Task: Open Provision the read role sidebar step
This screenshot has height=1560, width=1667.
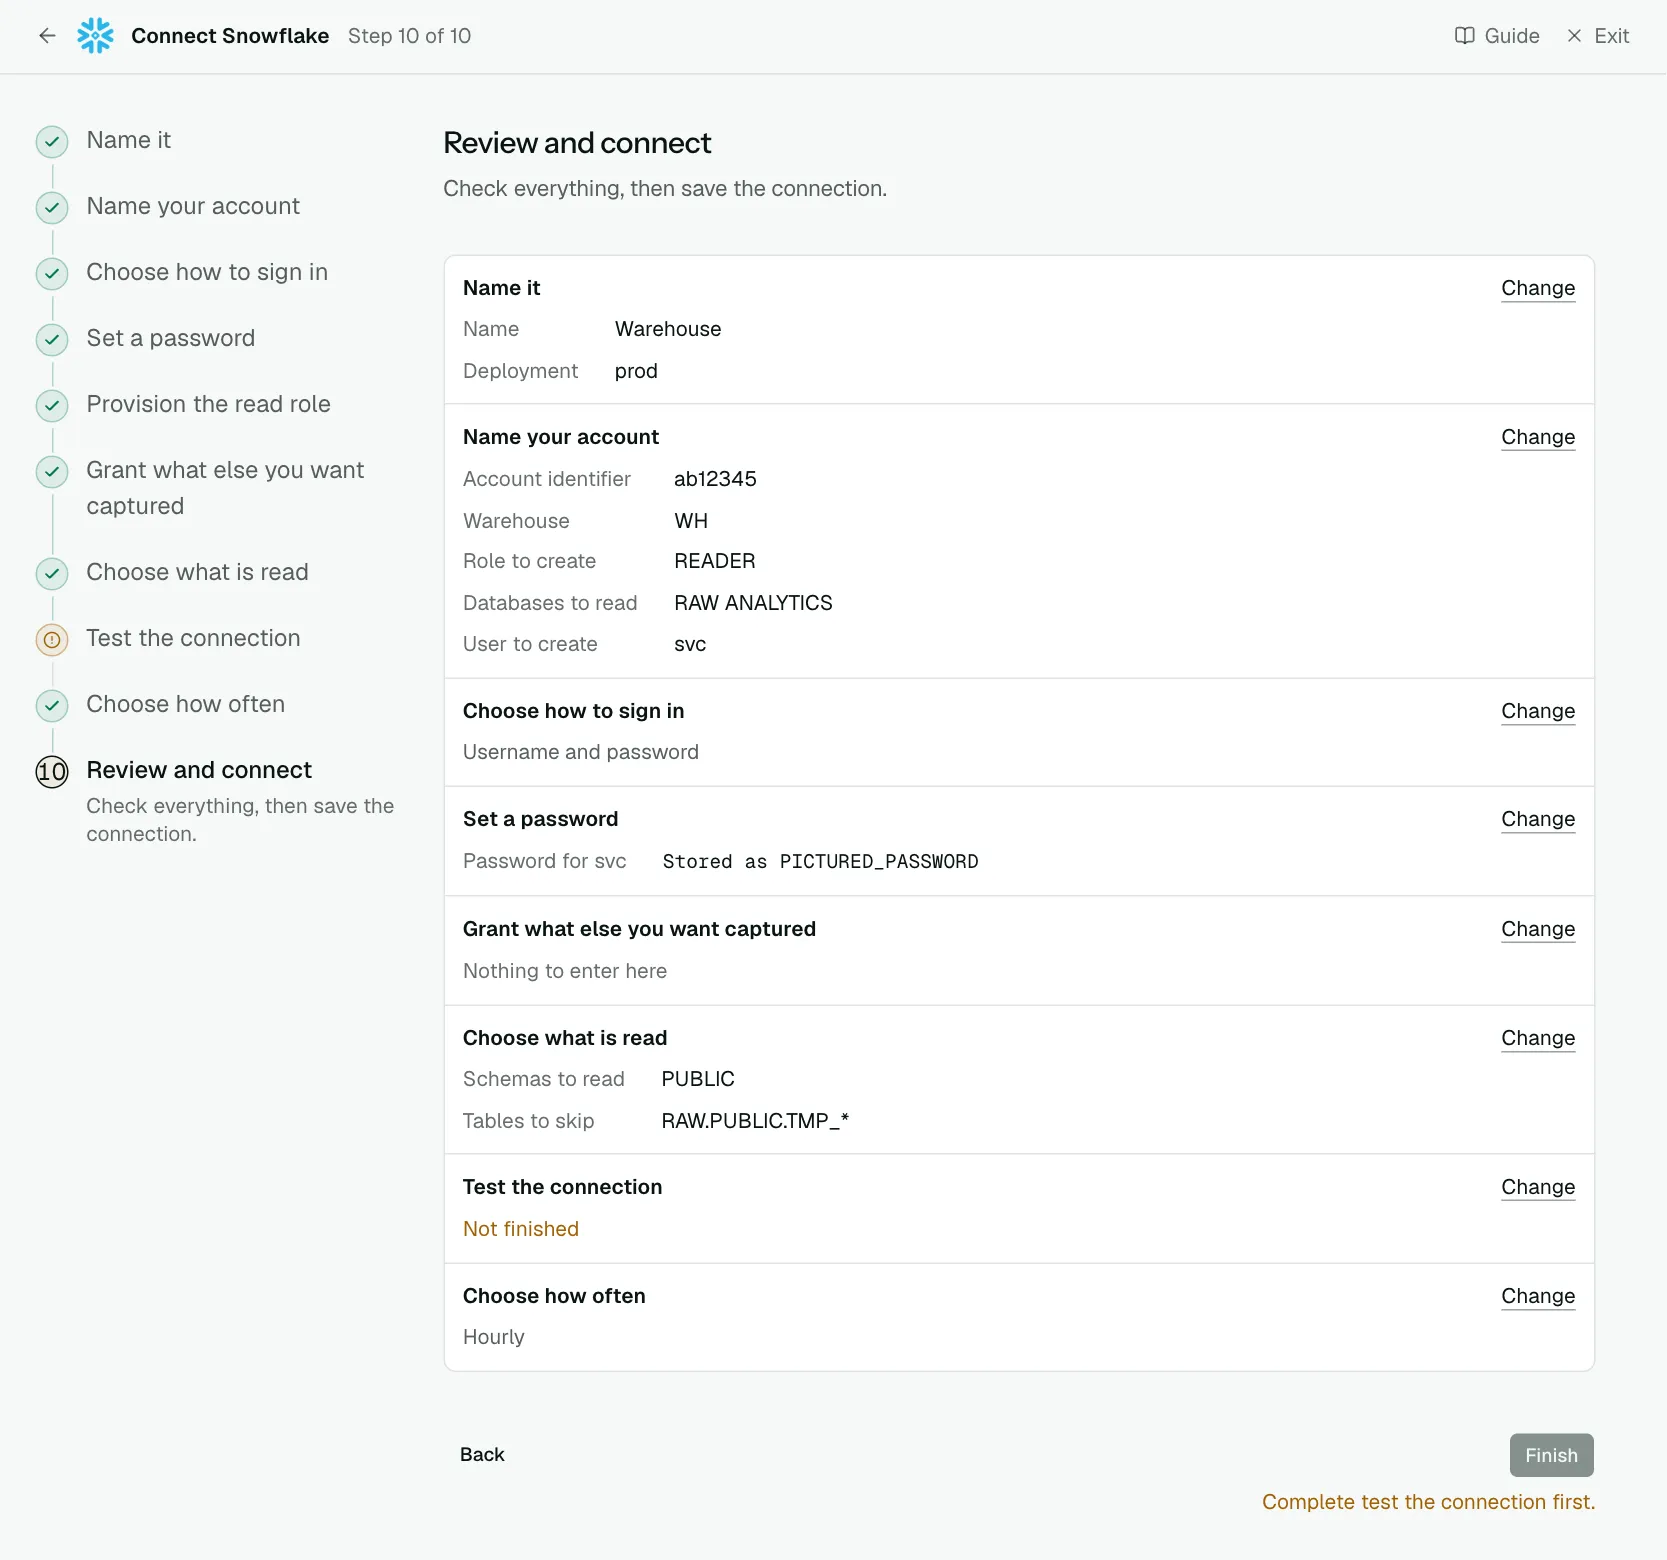Action: (x=208, y=404)
